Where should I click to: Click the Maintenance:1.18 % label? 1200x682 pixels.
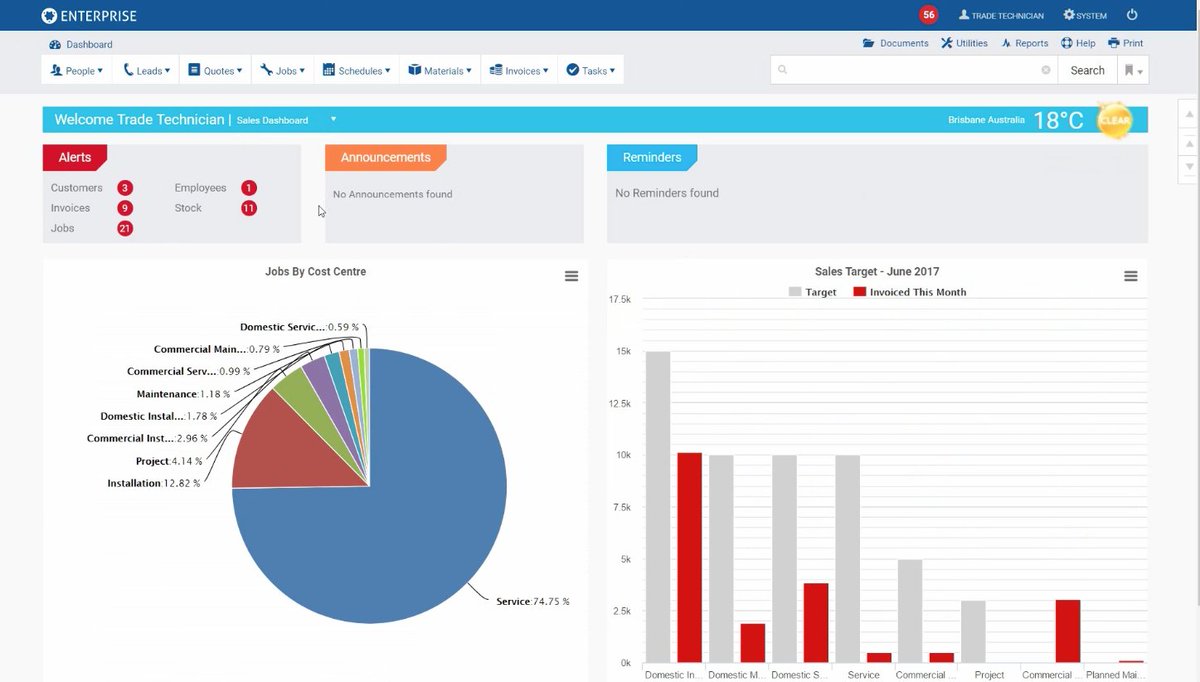(183, 394)
